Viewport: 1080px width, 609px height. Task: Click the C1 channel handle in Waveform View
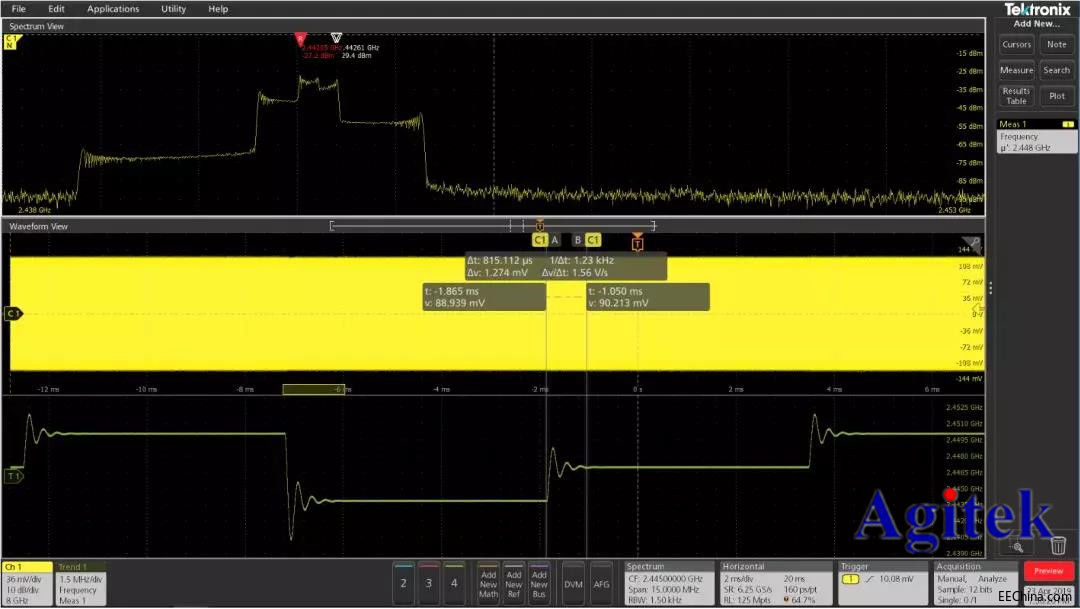coord(13,313)
